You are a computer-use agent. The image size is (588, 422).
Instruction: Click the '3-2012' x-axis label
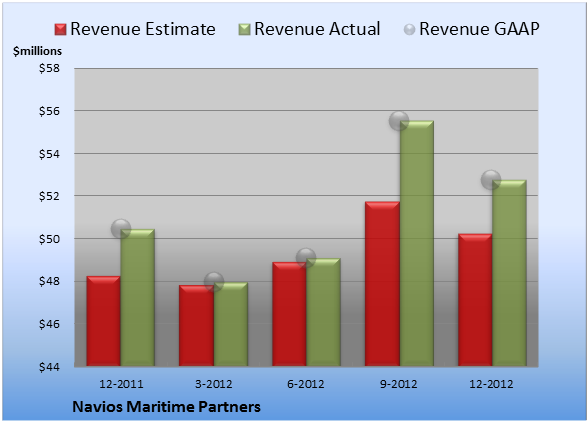tap(214, 384)
